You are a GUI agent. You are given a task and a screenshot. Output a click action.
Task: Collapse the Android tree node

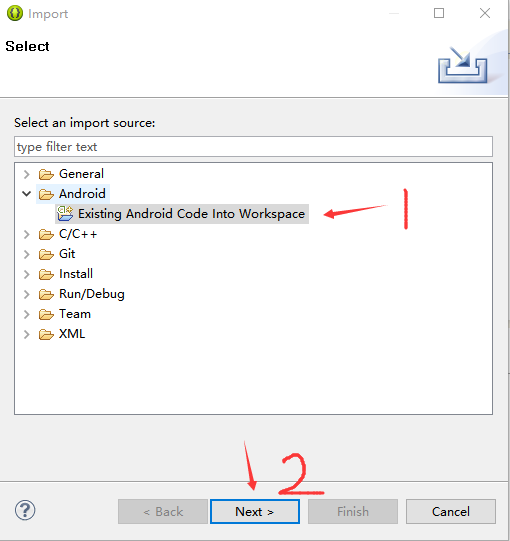point(27,194)
